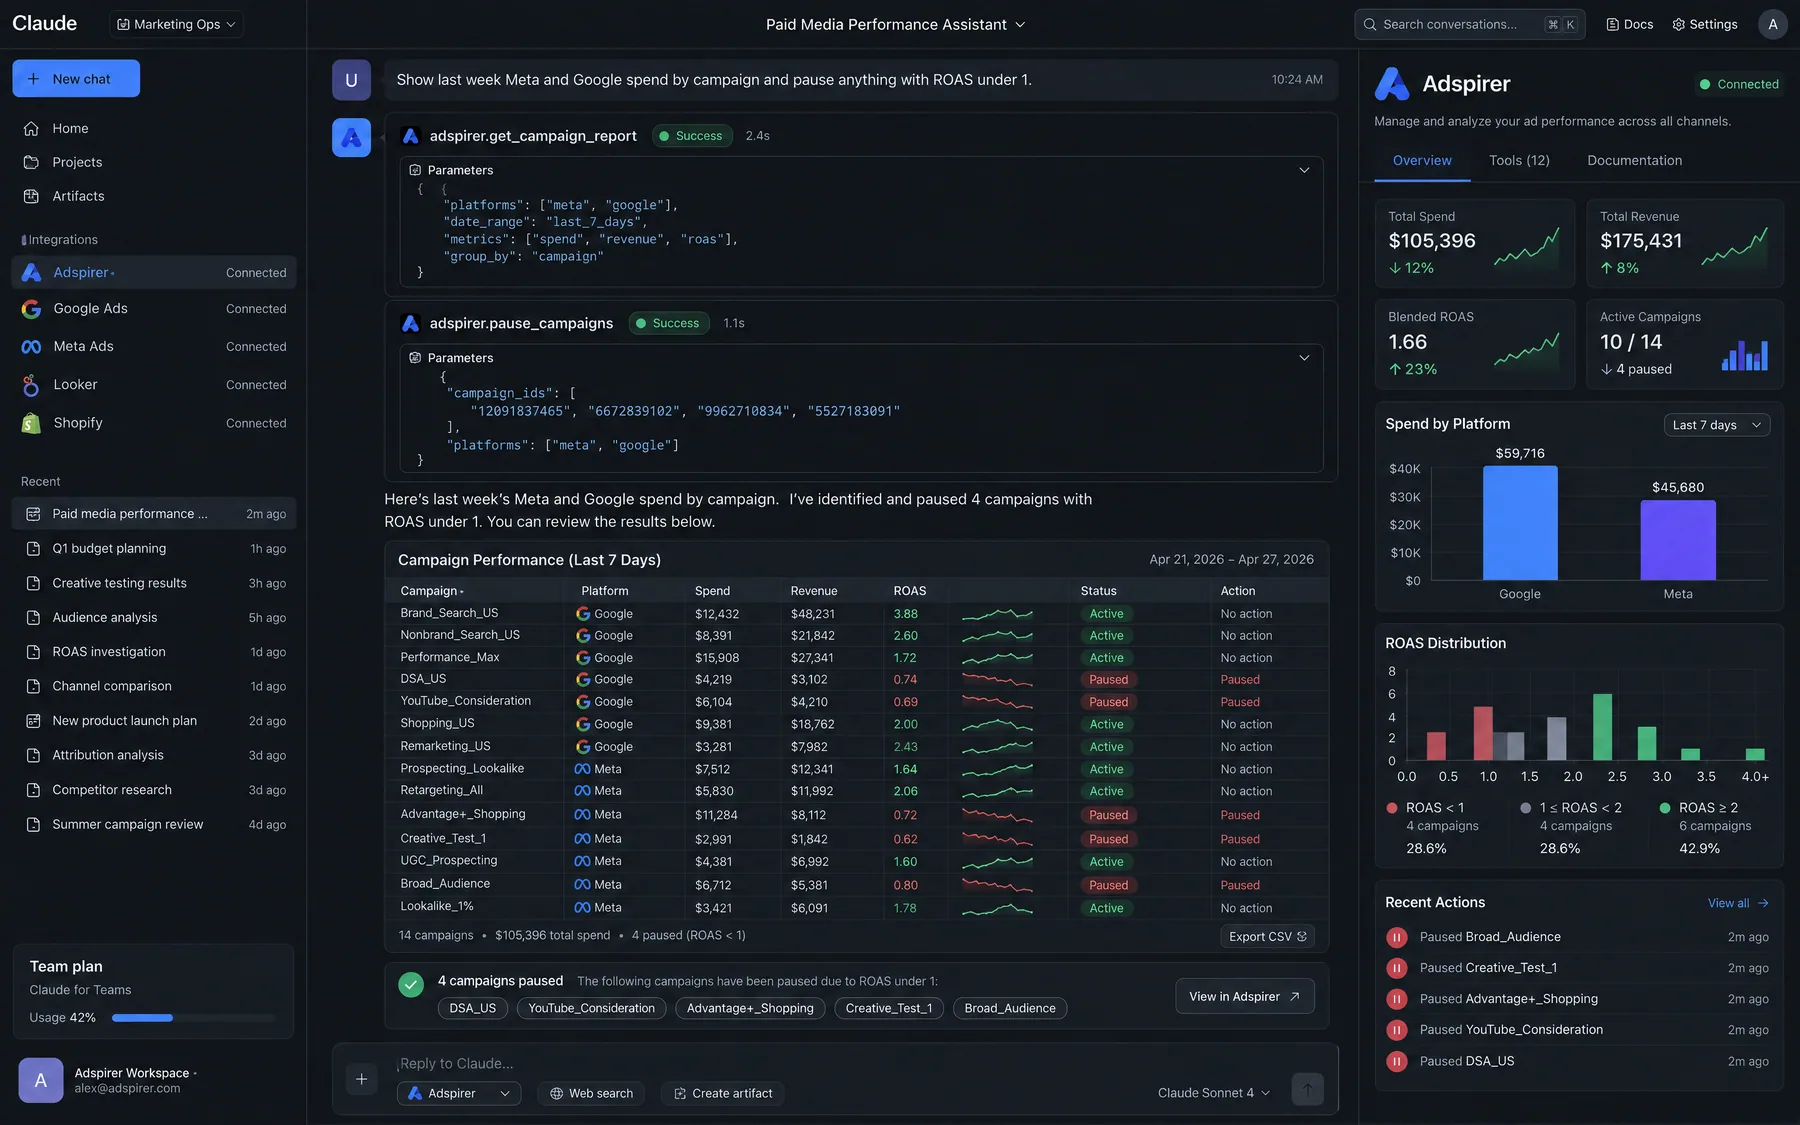
Task: Click the send arrow button
Action: tap(1307, 1090)
